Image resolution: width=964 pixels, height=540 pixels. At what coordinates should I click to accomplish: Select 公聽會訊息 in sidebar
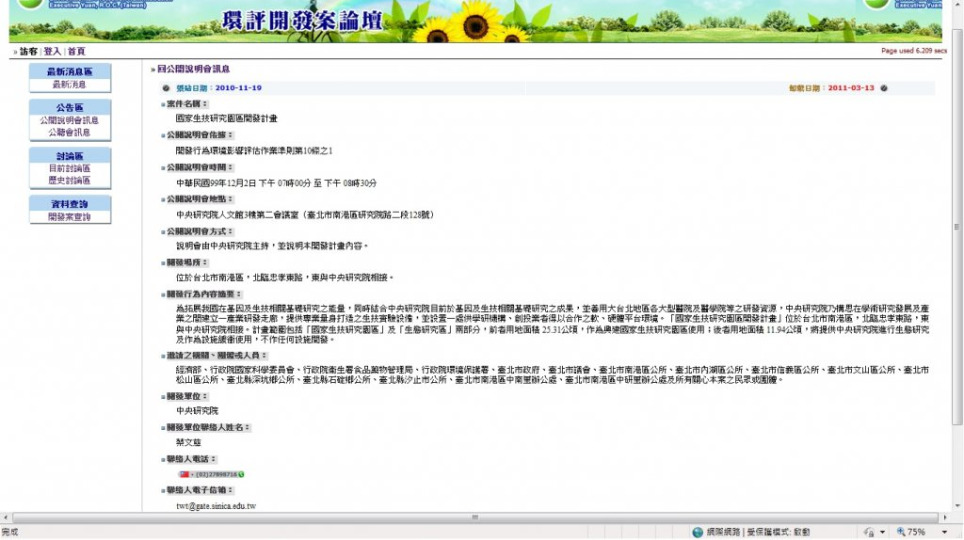[x=70, y=132]
